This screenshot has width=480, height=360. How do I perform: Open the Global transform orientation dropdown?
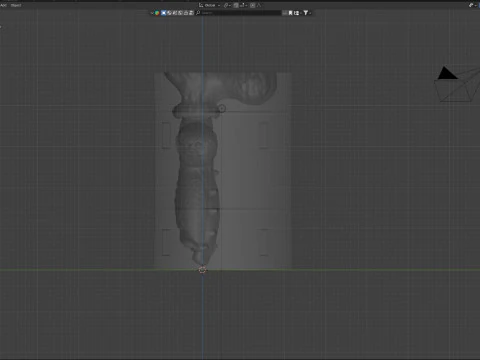click(210, 5)
